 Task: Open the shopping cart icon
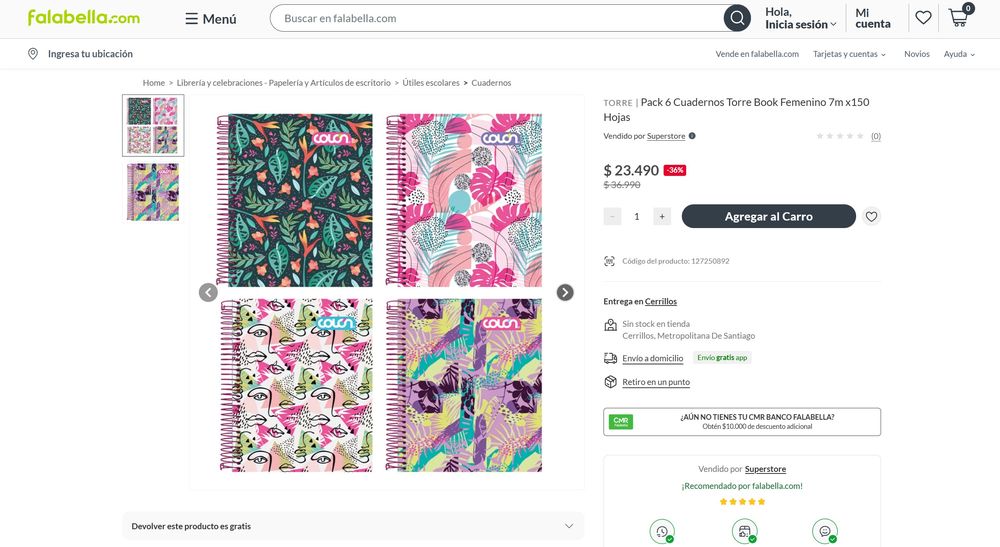(x=960, y=17)
